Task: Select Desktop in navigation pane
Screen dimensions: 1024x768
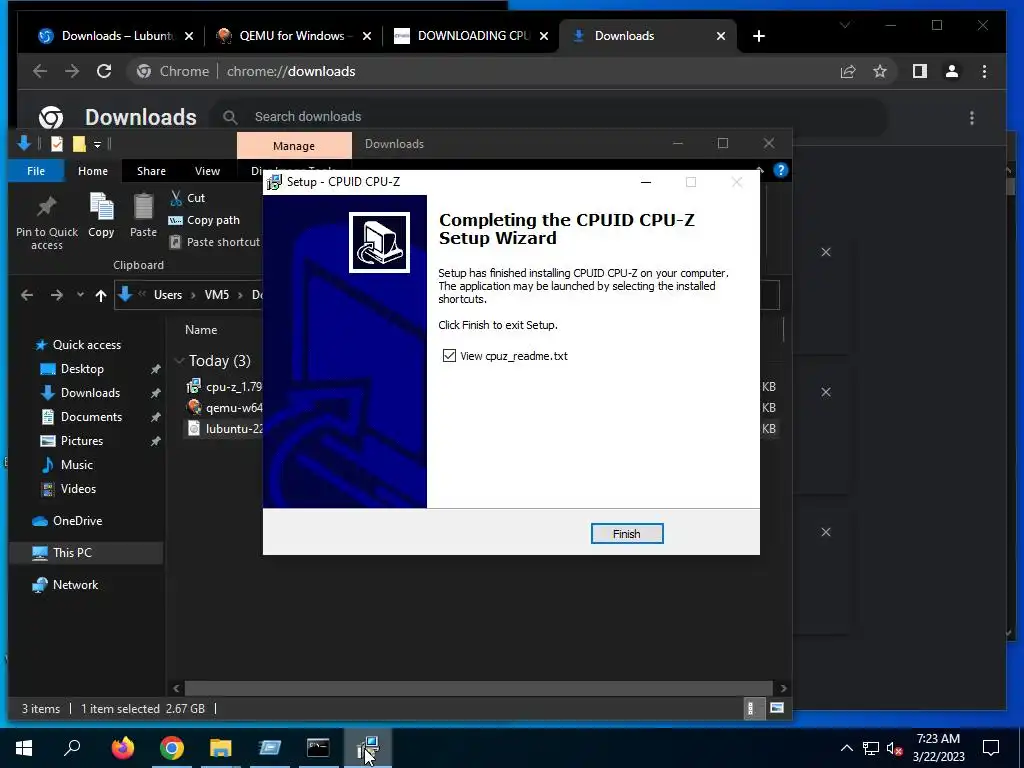Action: click(82, 368)
